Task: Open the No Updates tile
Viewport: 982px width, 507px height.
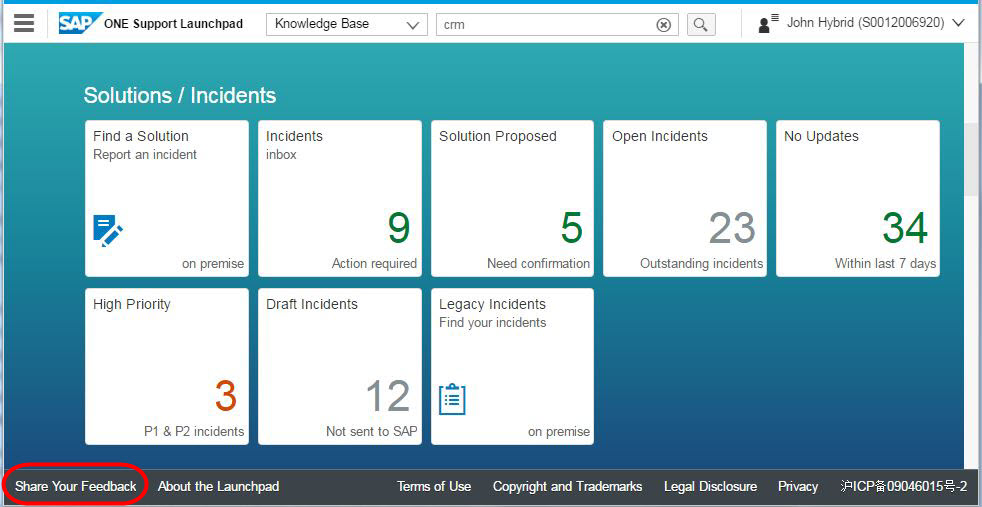Action: (x=857, y=198)
